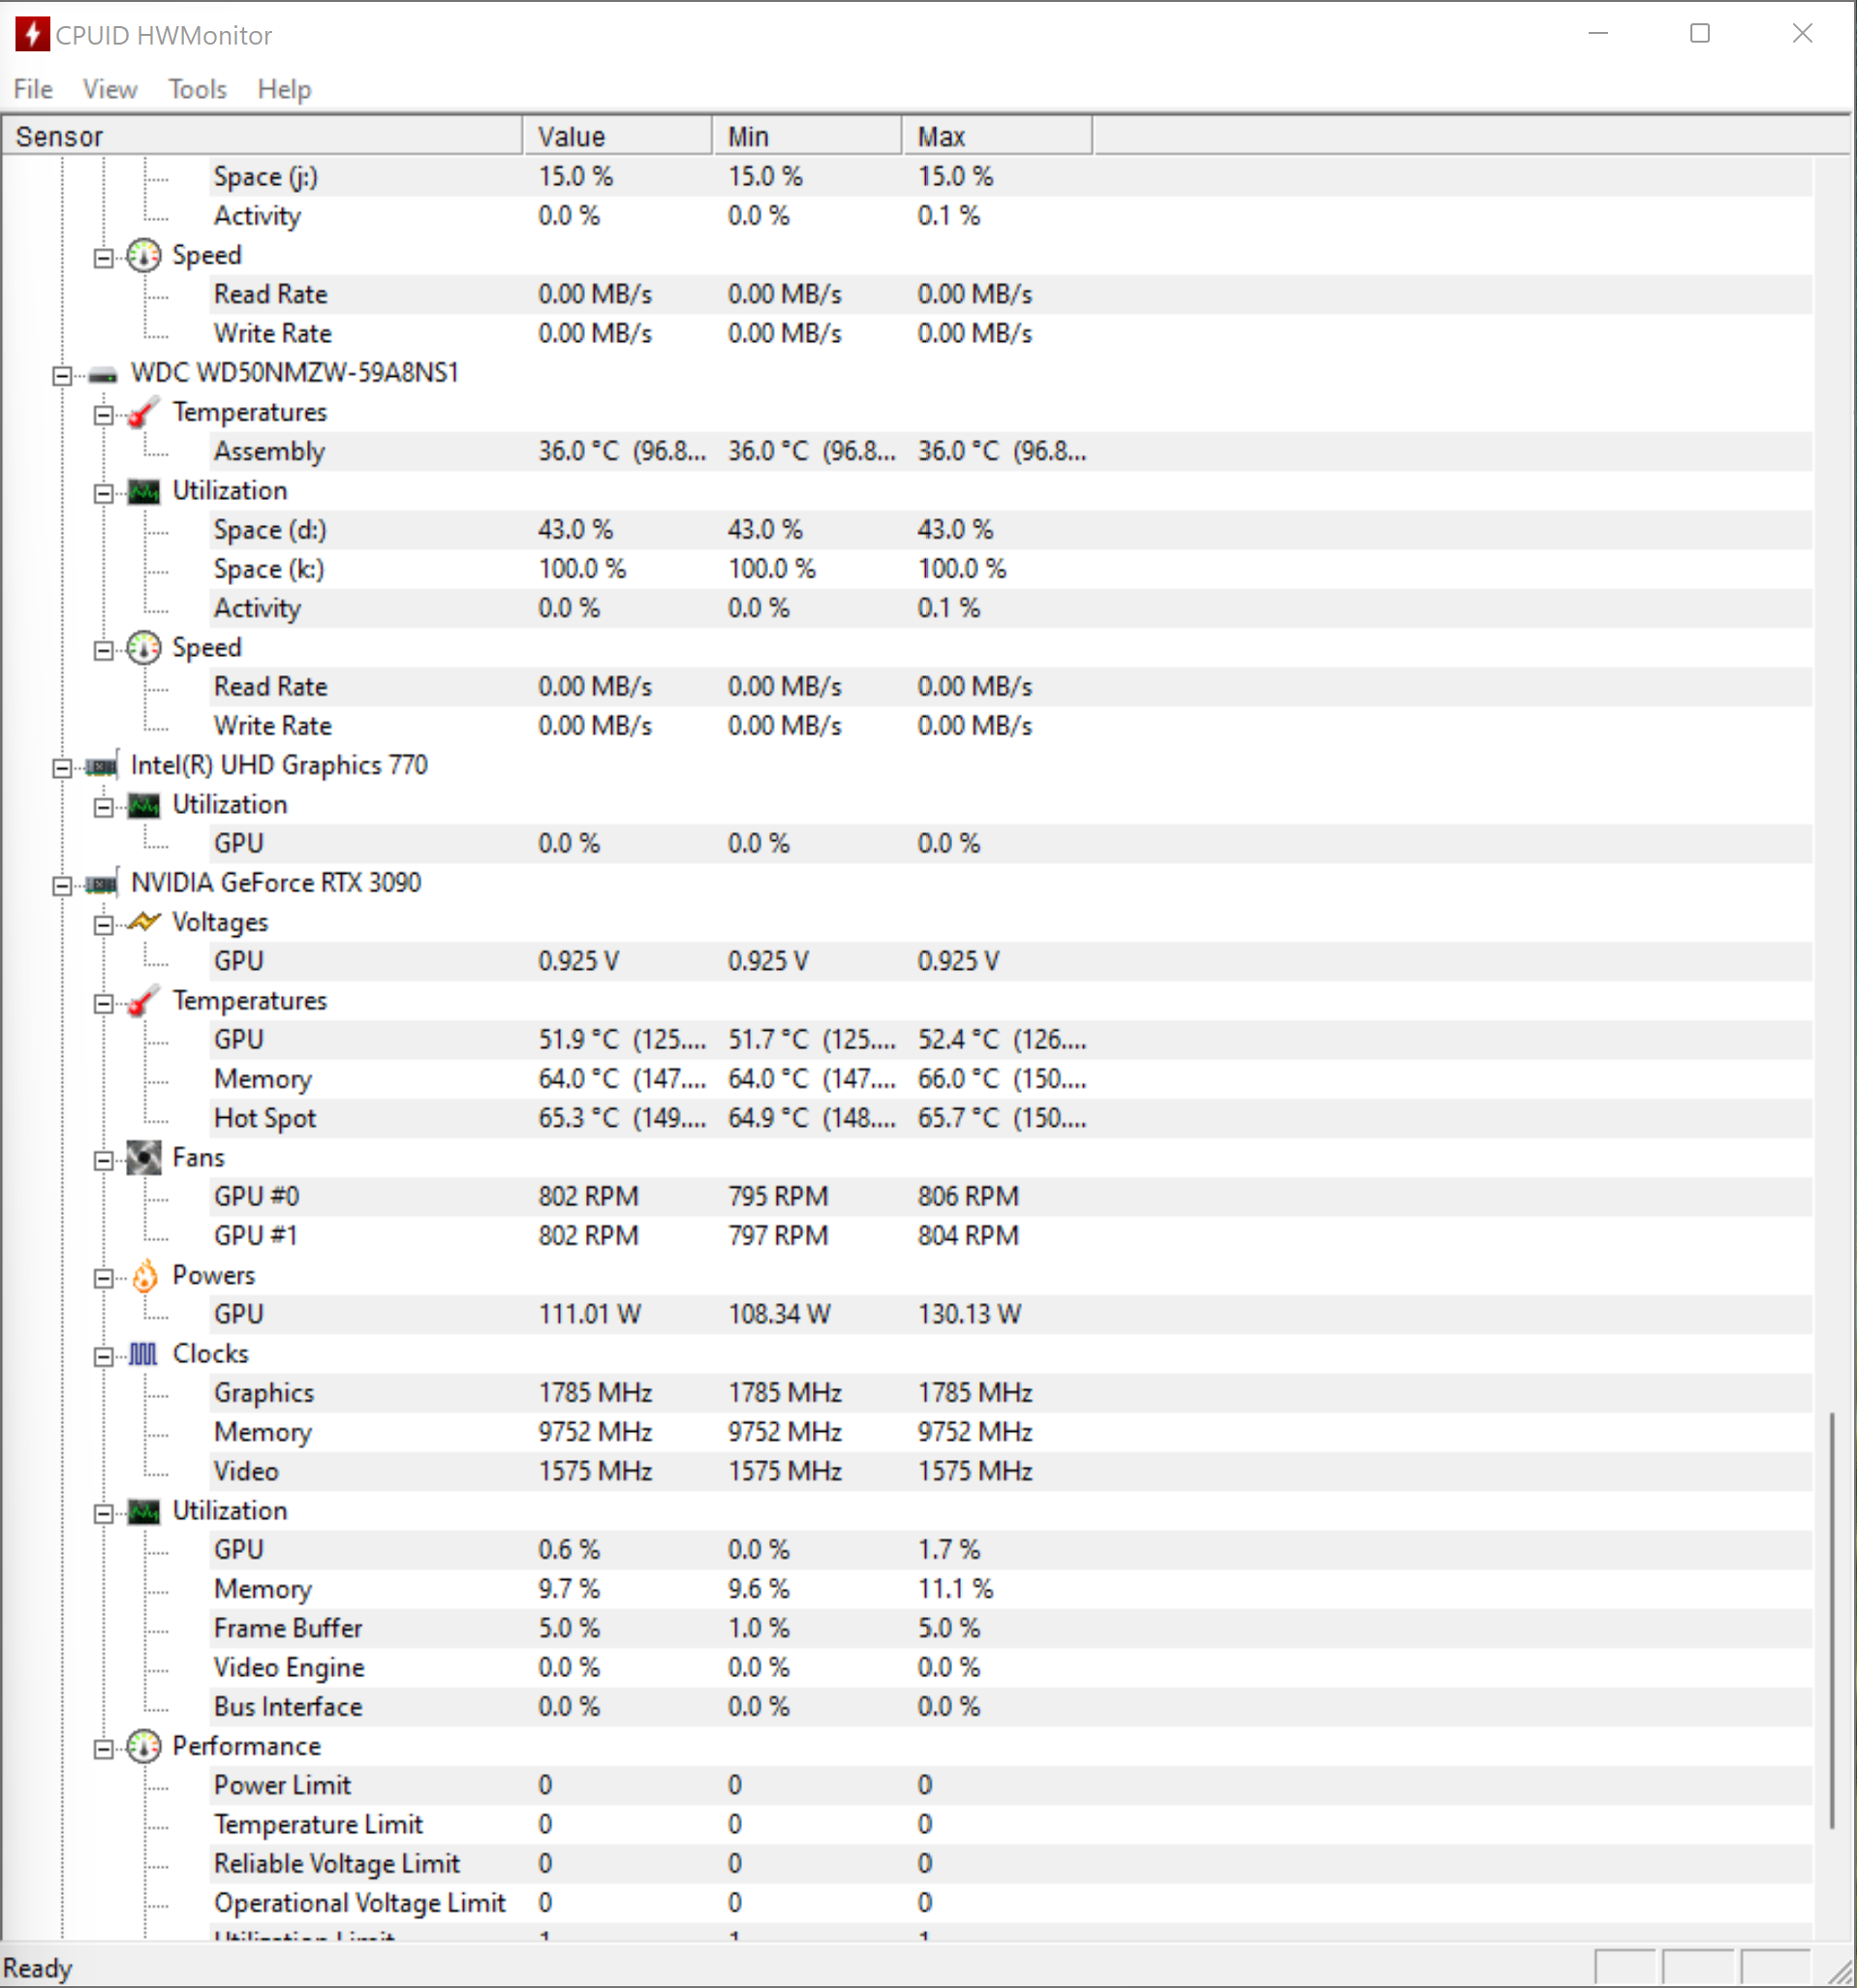Click the WDC WD50NMZW hard drive icon

click(x=102, y=375)
